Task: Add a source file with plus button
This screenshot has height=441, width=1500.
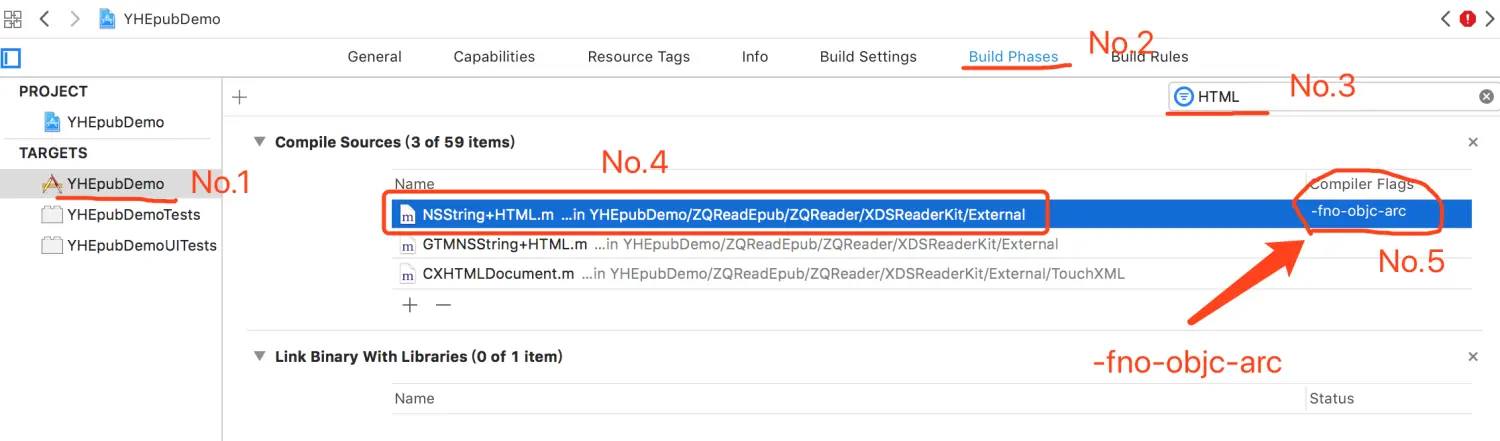Action: [x=410, y=305]
